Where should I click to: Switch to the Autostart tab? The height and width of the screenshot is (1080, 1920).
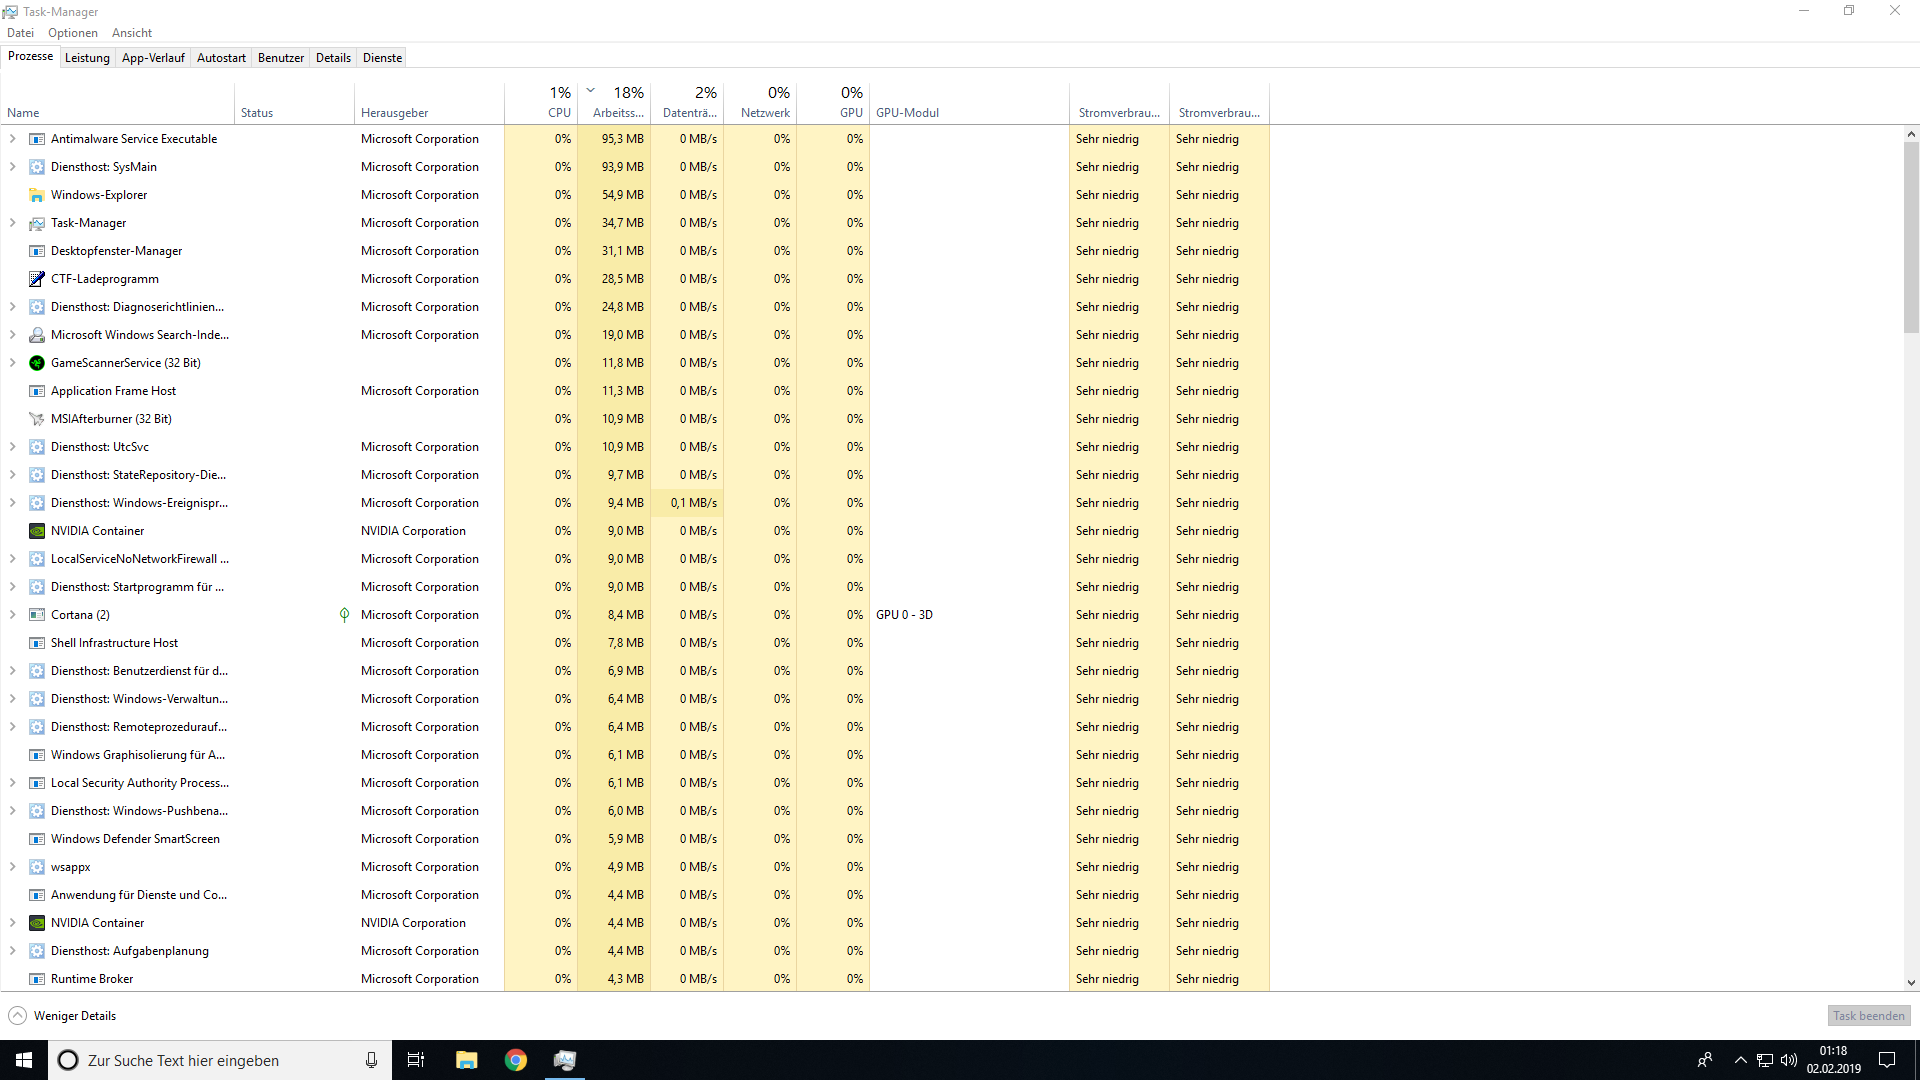click(x=221, y=58)
